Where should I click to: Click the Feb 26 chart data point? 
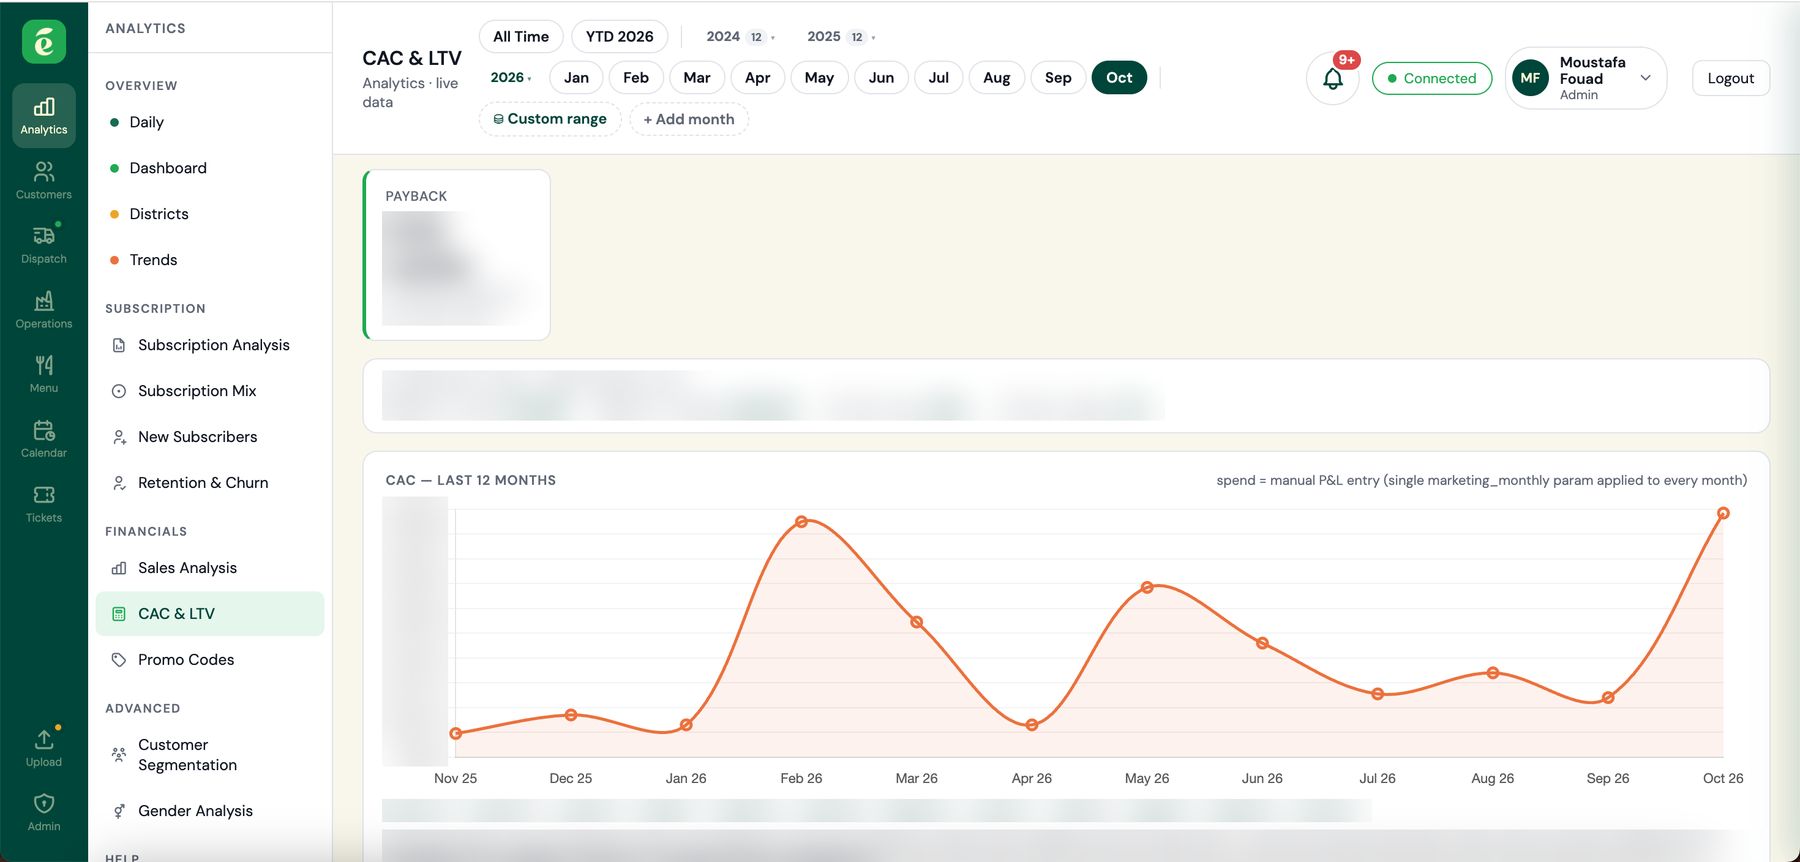[801, 522]
